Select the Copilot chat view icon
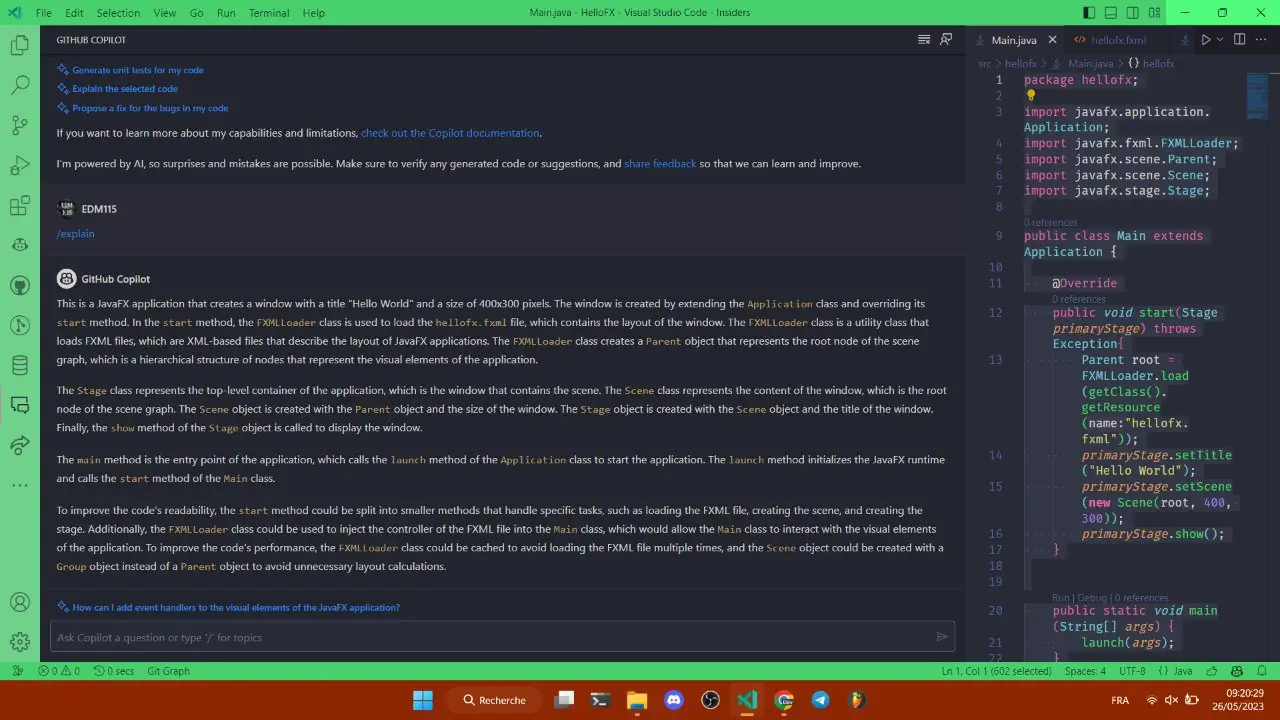This screenshot has height=720, width=1280. click(x=19, y=405)
